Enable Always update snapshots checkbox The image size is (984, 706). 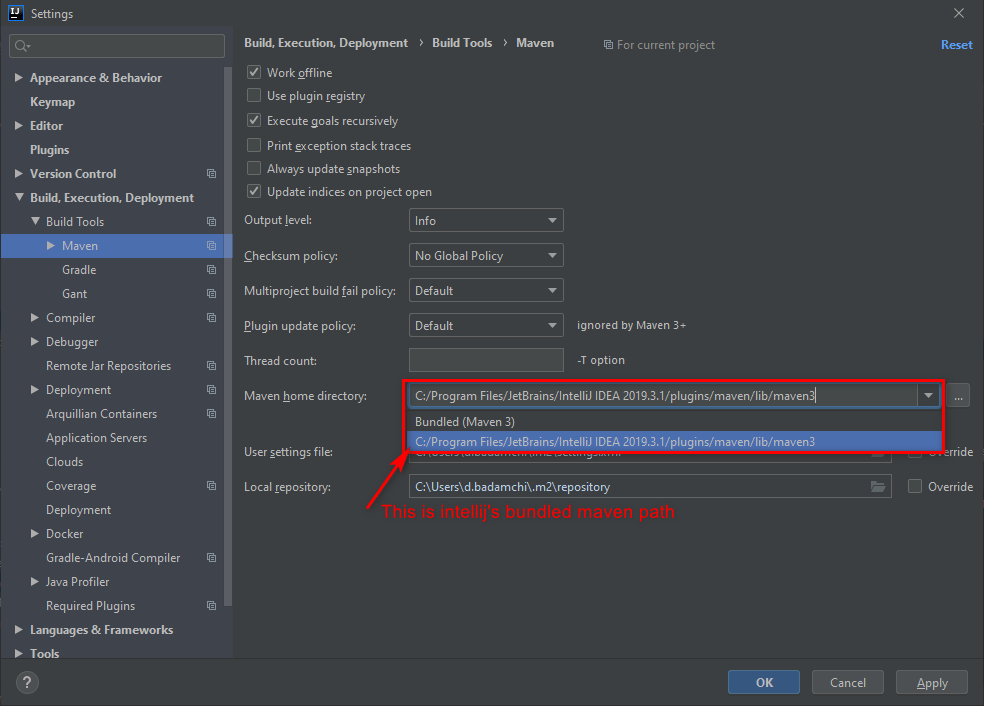254,168
